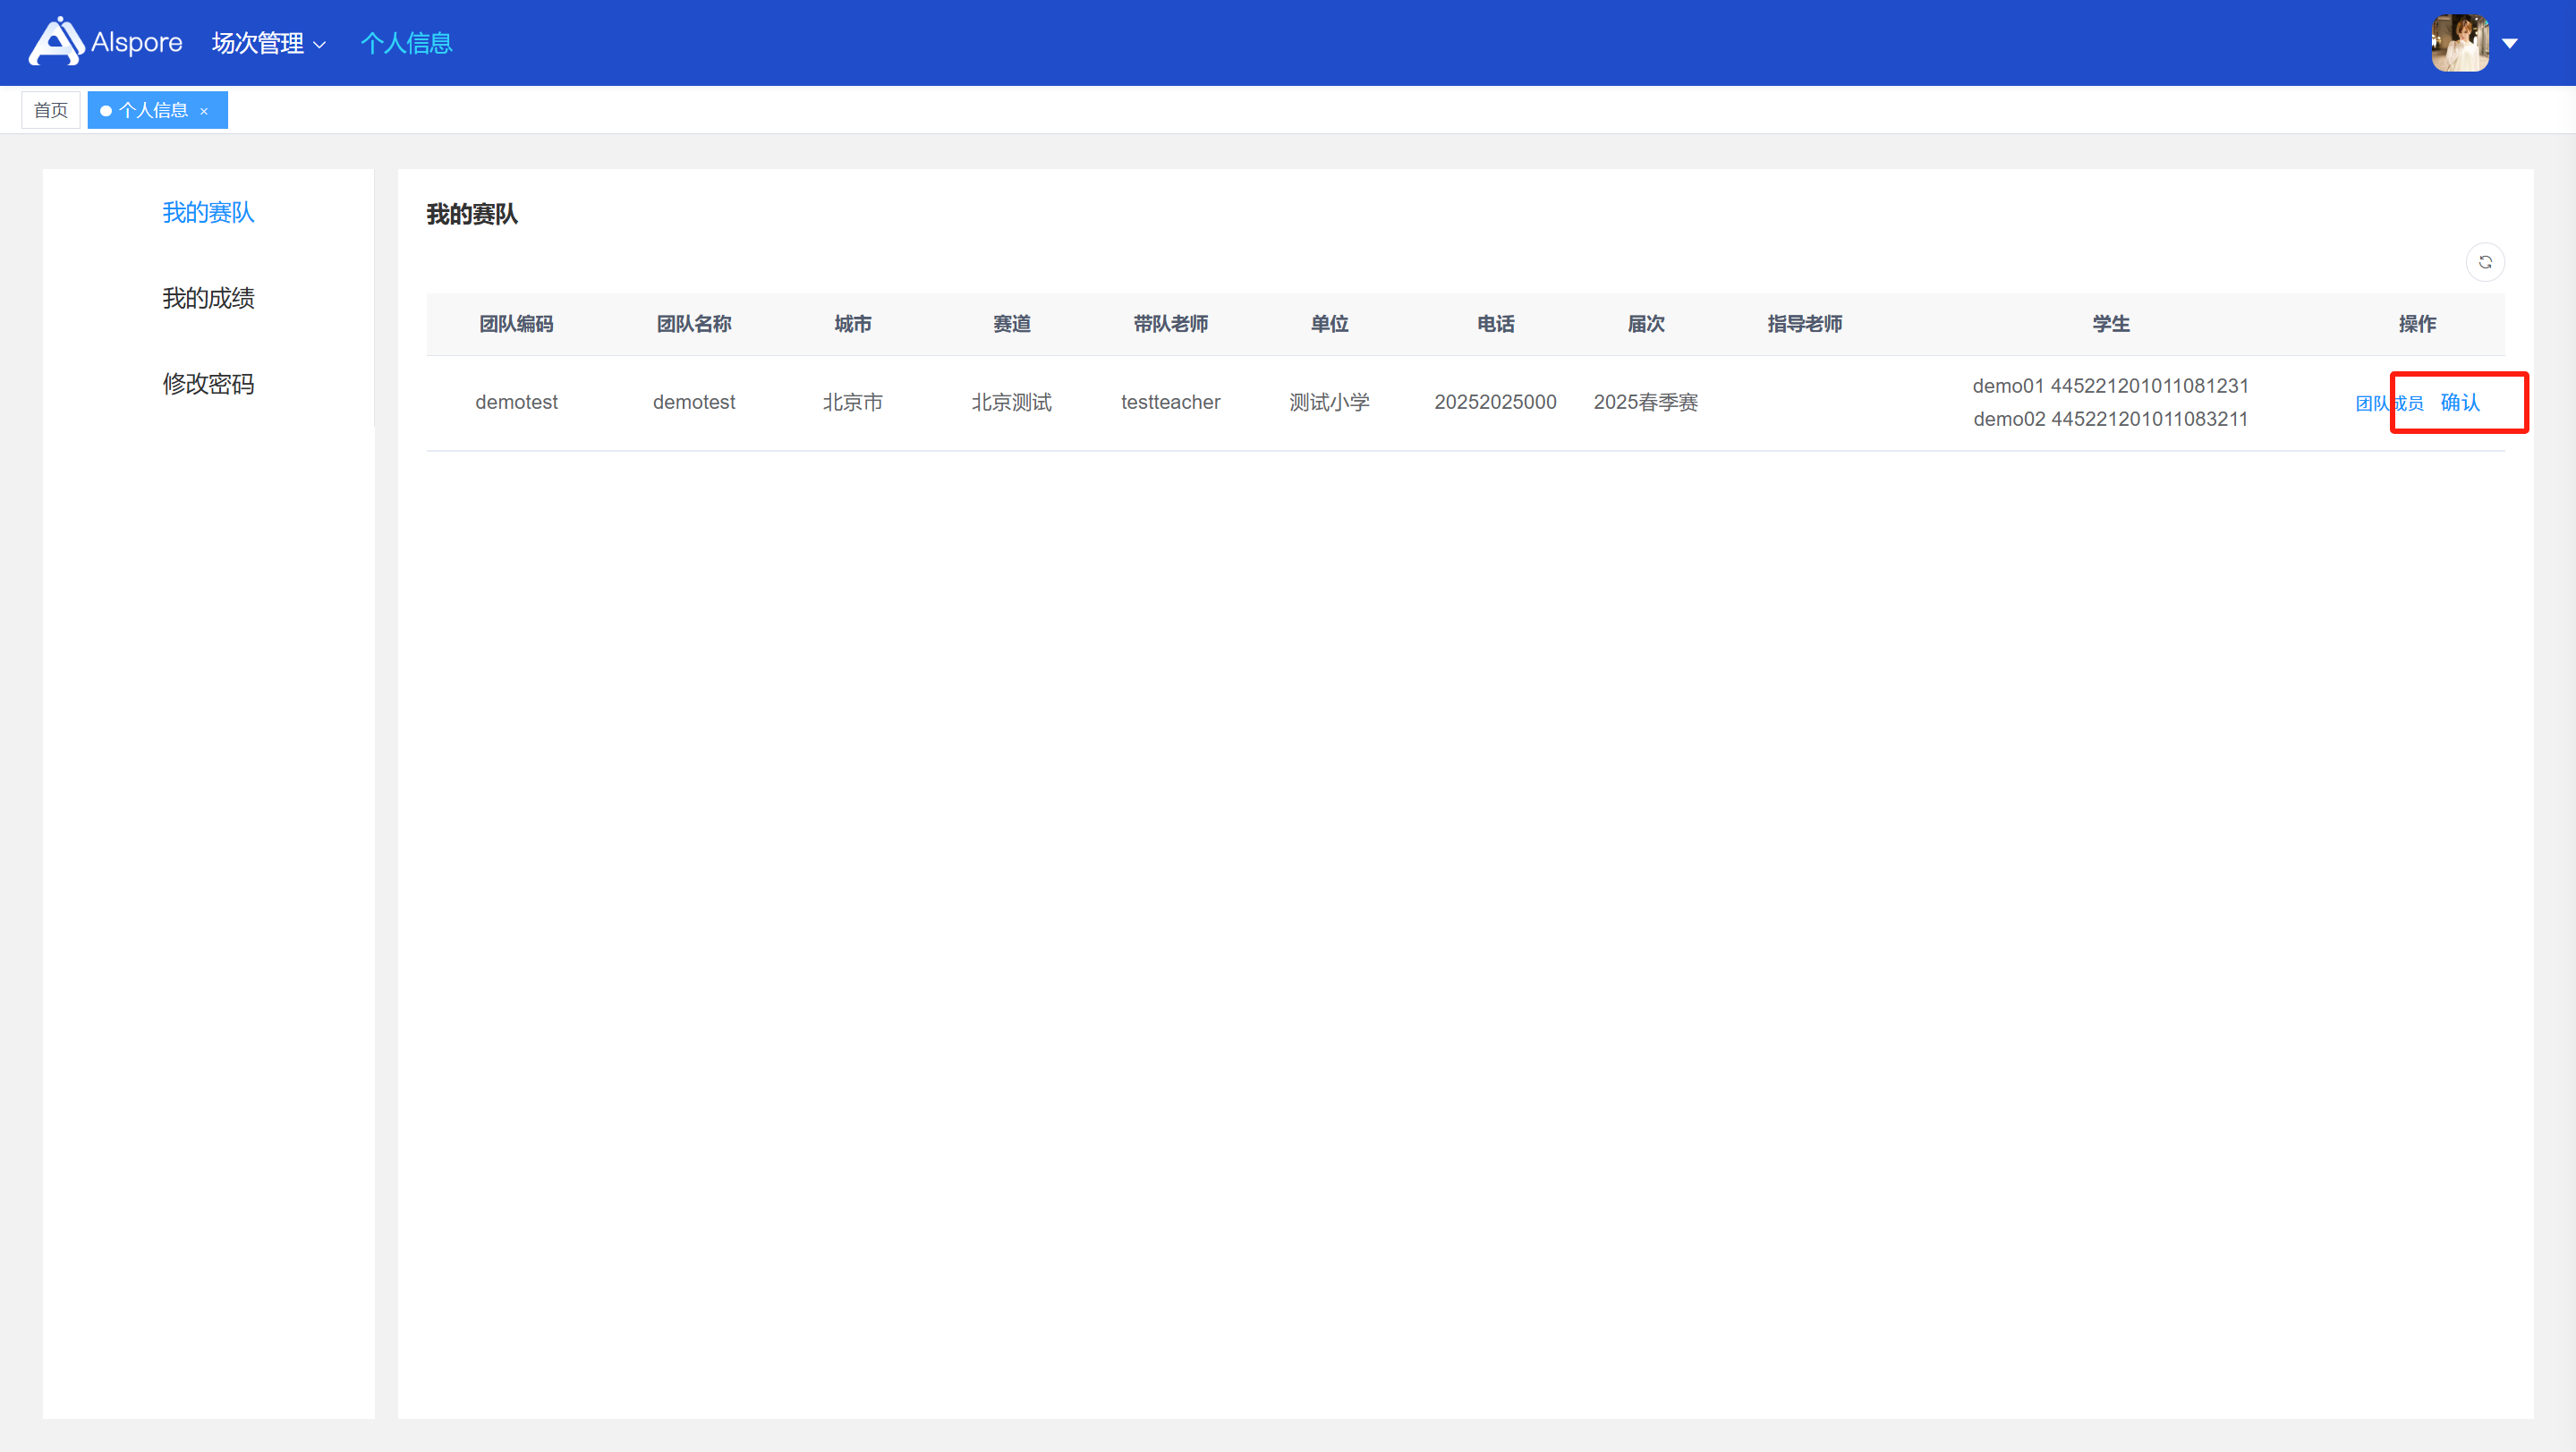Click the Alspore logo icon

pyautogui.click(x=56, y=42)
